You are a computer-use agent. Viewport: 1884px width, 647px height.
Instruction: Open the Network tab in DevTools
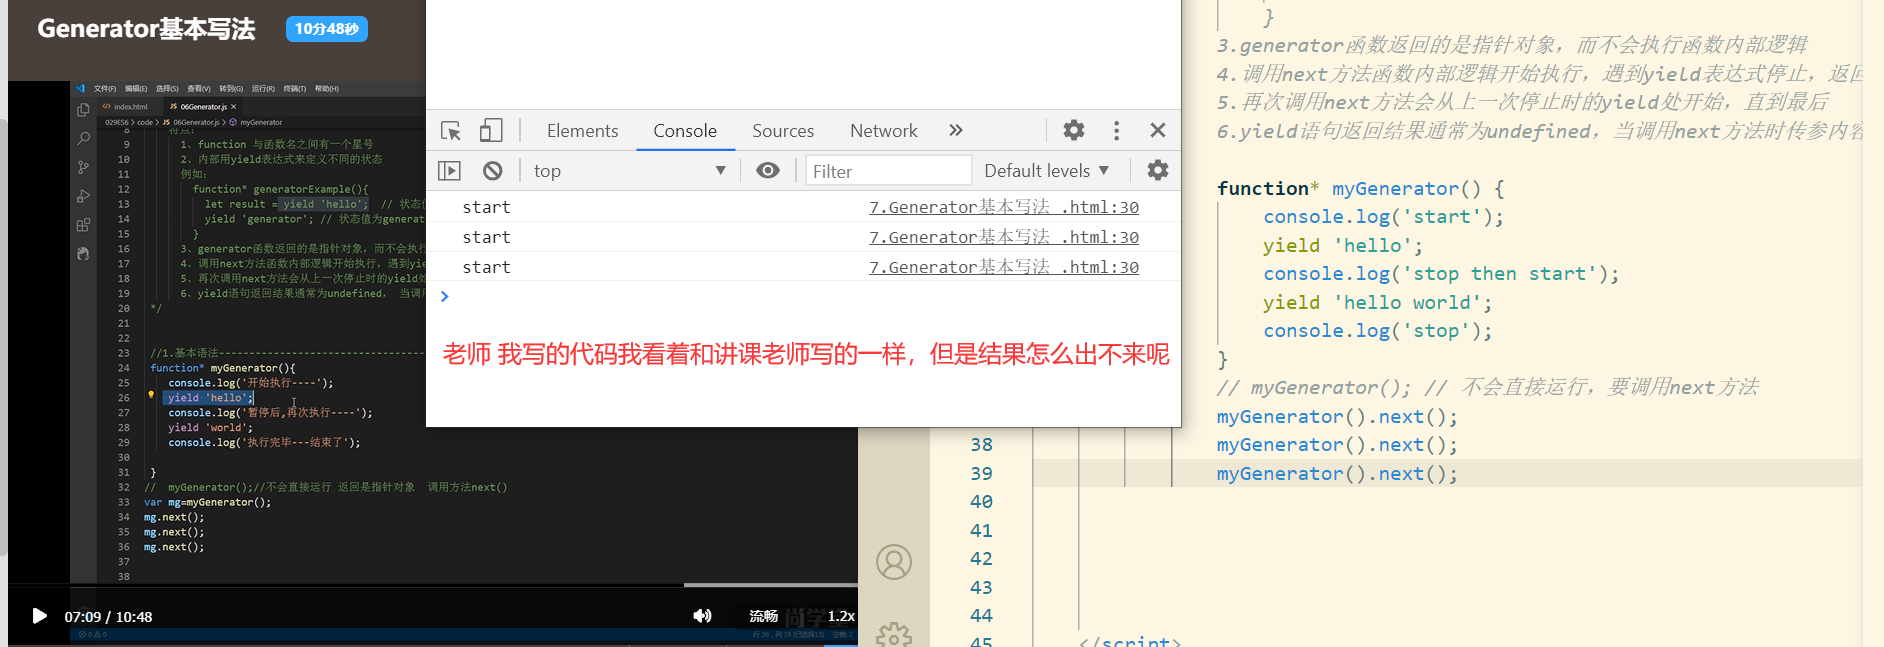click(x=883, y=131)
